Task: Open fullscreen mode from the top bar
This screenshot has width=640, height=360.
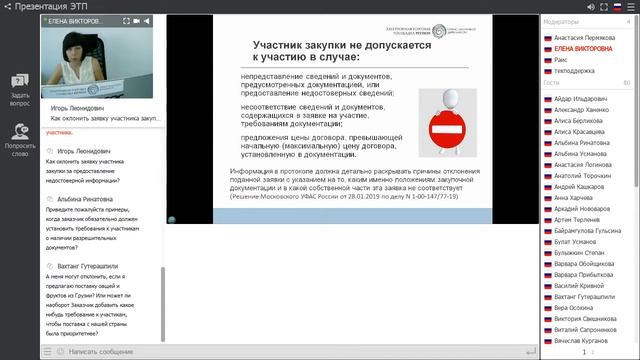Action: 604,7
